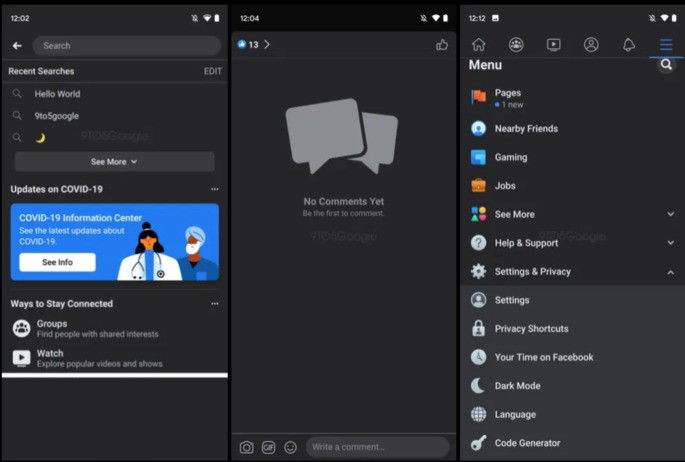Switch to the Profile tab
This screenshot has height=462, width=685.
click(x=591, y=44)
